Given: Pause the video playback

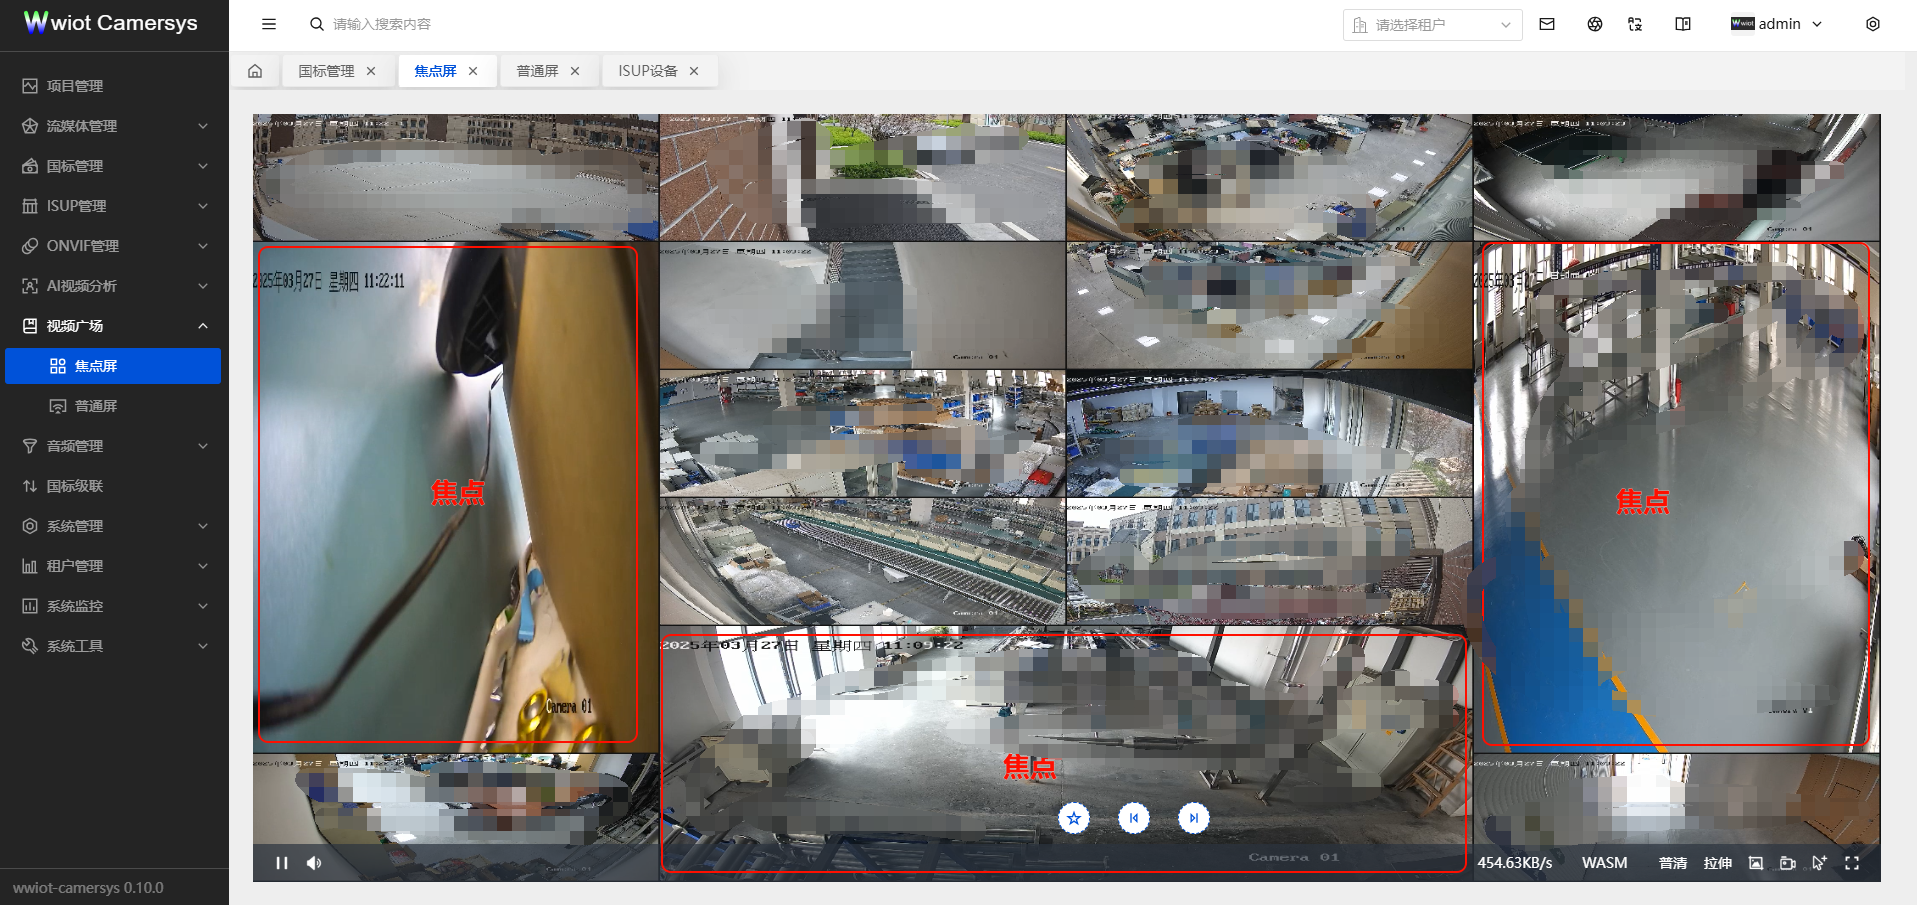Looking at the screenshot, I should coord(282,863).
